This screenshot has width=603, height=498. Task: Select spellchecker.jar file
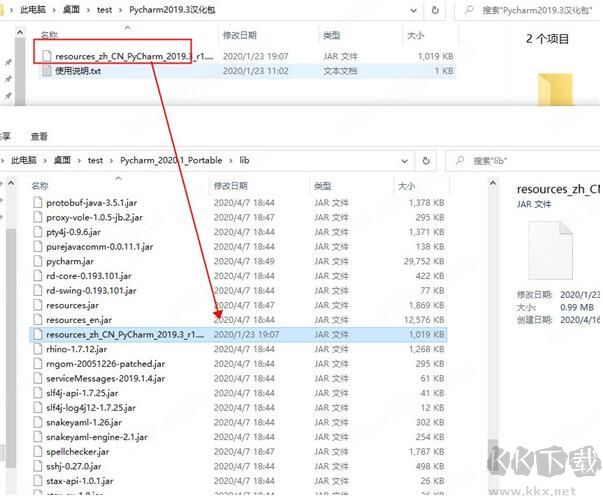pyautogui.click(x=78, y=452)
